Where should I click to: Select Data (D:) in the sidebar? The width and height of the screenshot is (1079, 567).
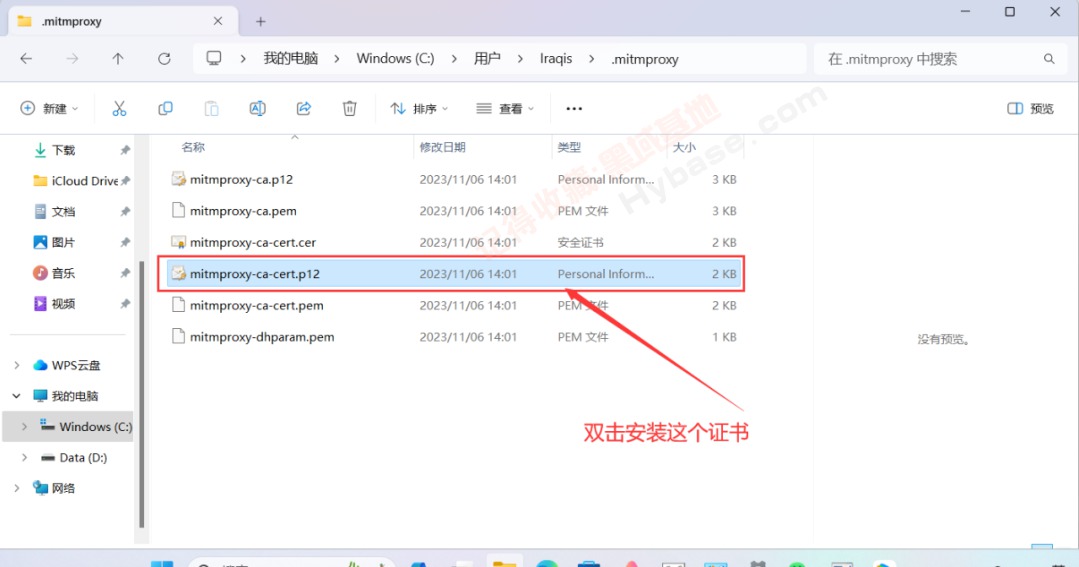pos(83,458)
